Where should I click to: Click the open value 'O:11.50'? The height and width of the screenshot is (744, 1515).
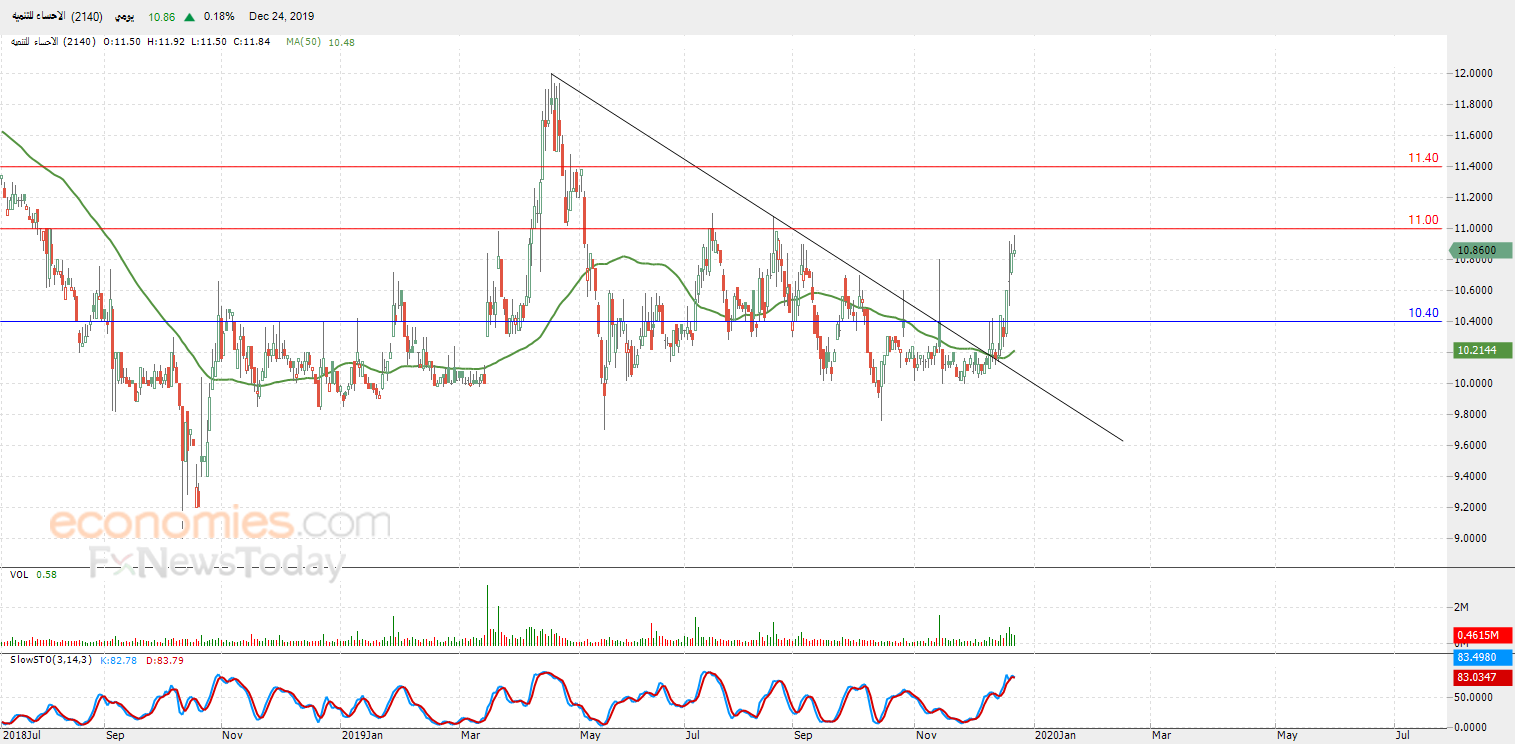[124, 42]
